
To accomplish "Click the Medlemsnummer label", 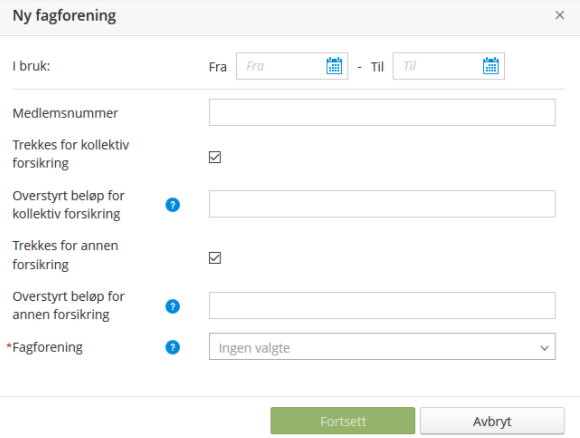I will tap(65, 113).
